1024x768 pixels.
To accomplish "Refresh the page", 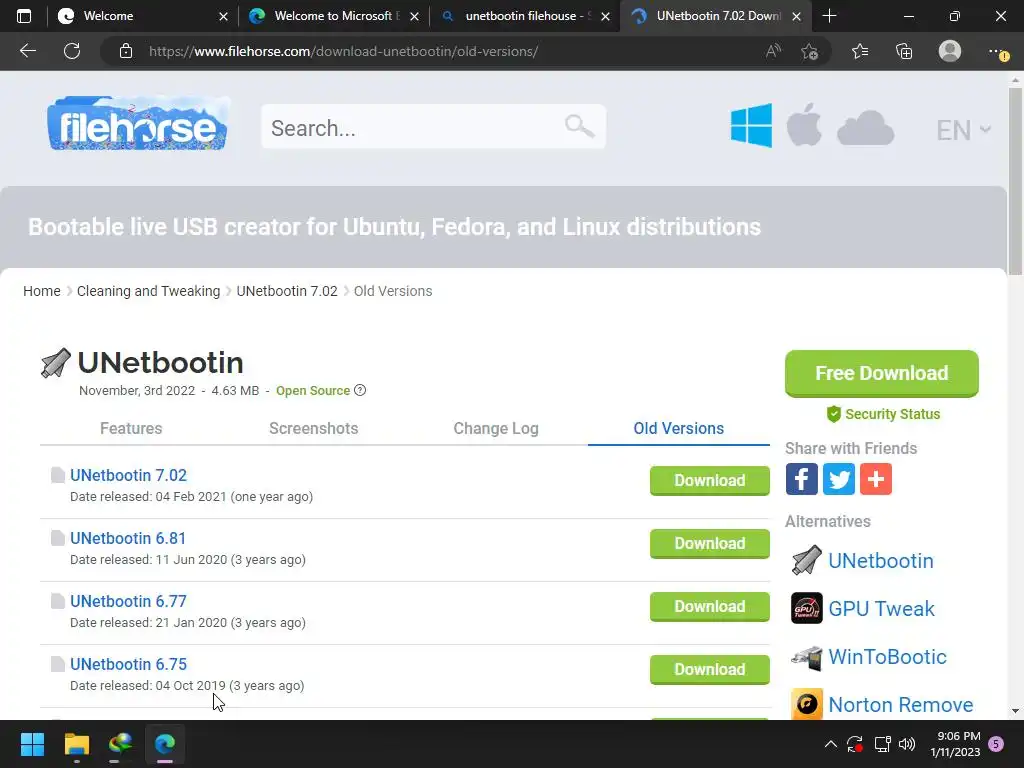I will click(72, 51).
